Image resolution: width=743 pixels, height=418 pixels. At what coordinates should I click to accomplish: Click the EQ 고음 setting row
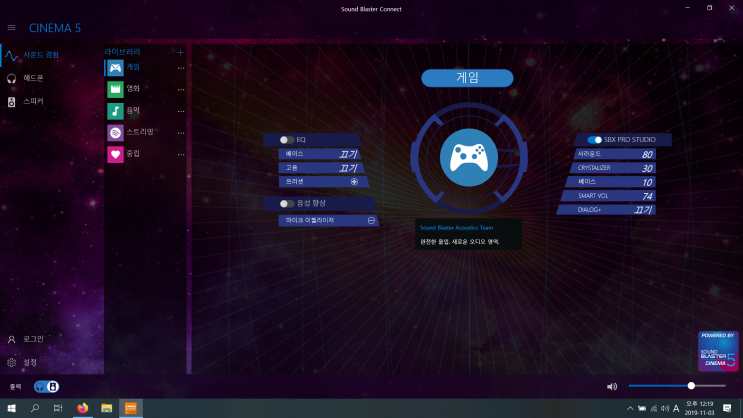pyautogui.click(x=322, y=168)
